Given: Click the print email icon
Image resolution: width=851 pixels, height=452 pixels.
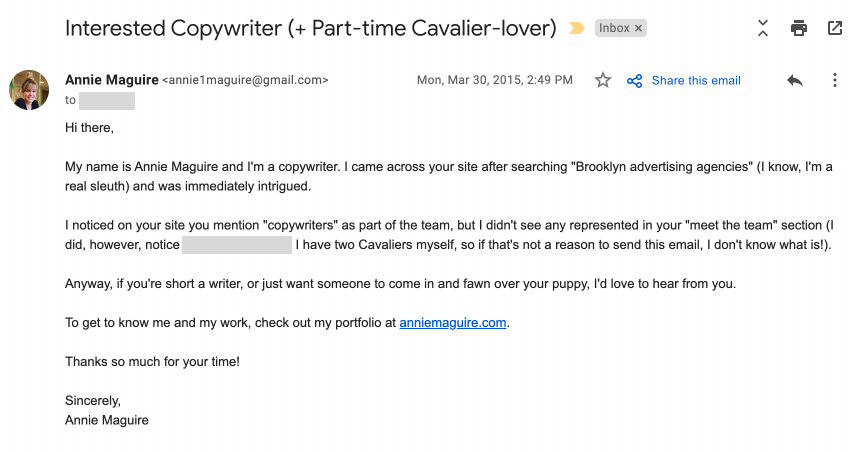Looking at the screenshot, I should (x=798, y=28).
